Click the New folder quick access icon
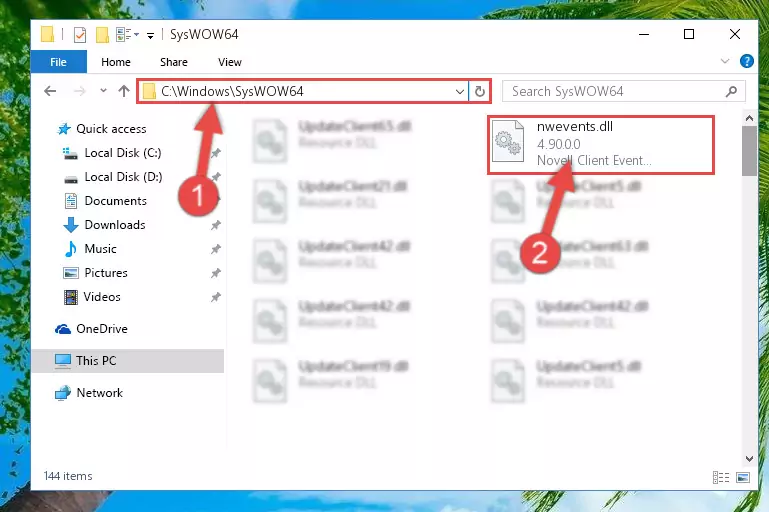Screen dimensions: 769x512 tap(102, 35)
